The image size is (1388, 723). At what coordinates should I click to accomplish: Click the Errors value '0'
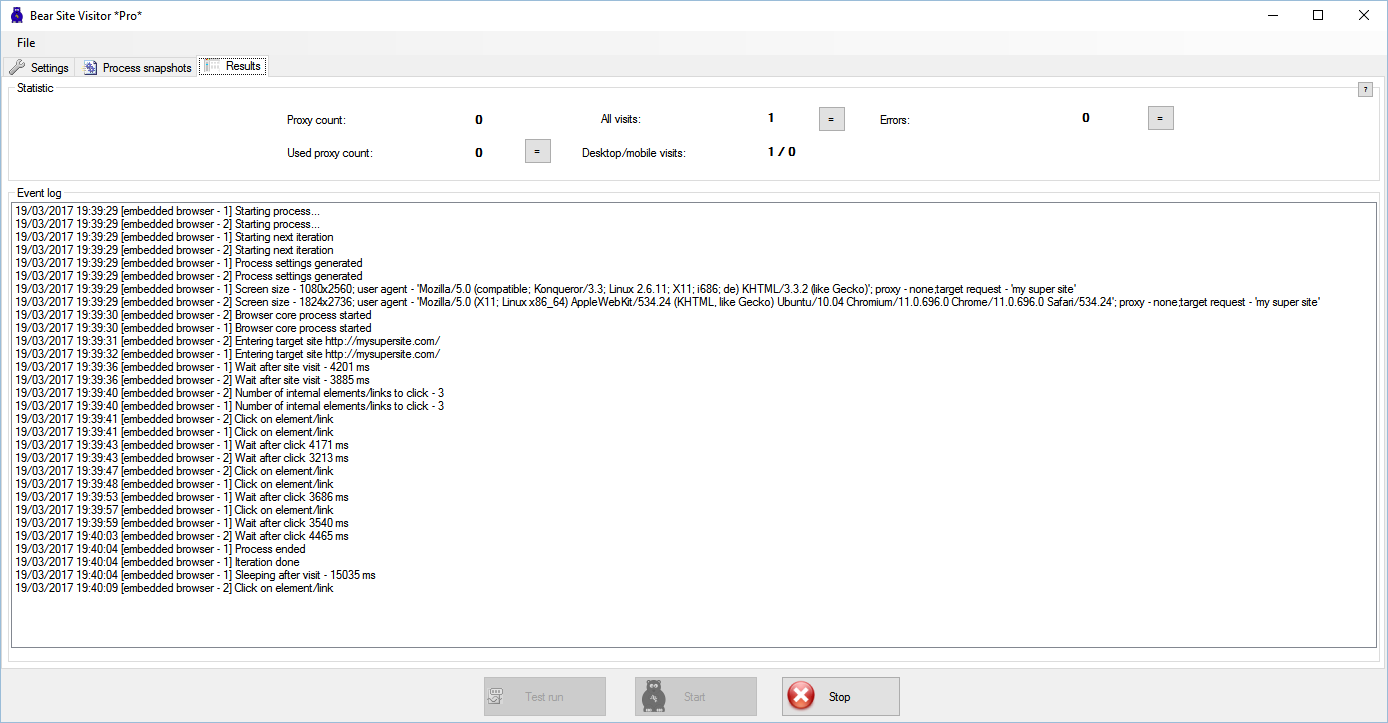coord(1086,118)
